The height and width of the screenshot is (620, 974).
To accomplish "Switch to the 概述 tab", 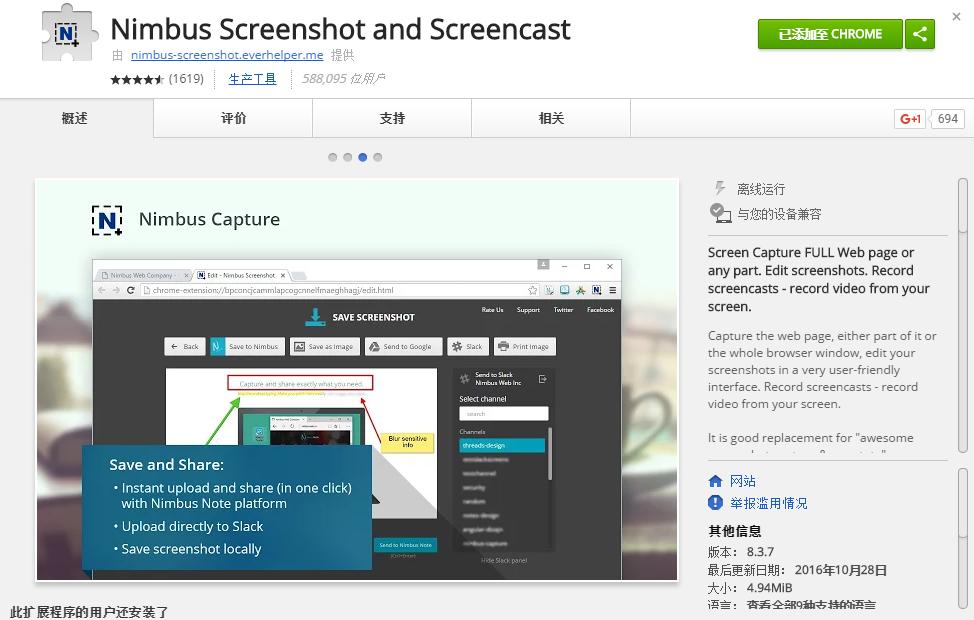I will 75,118.
